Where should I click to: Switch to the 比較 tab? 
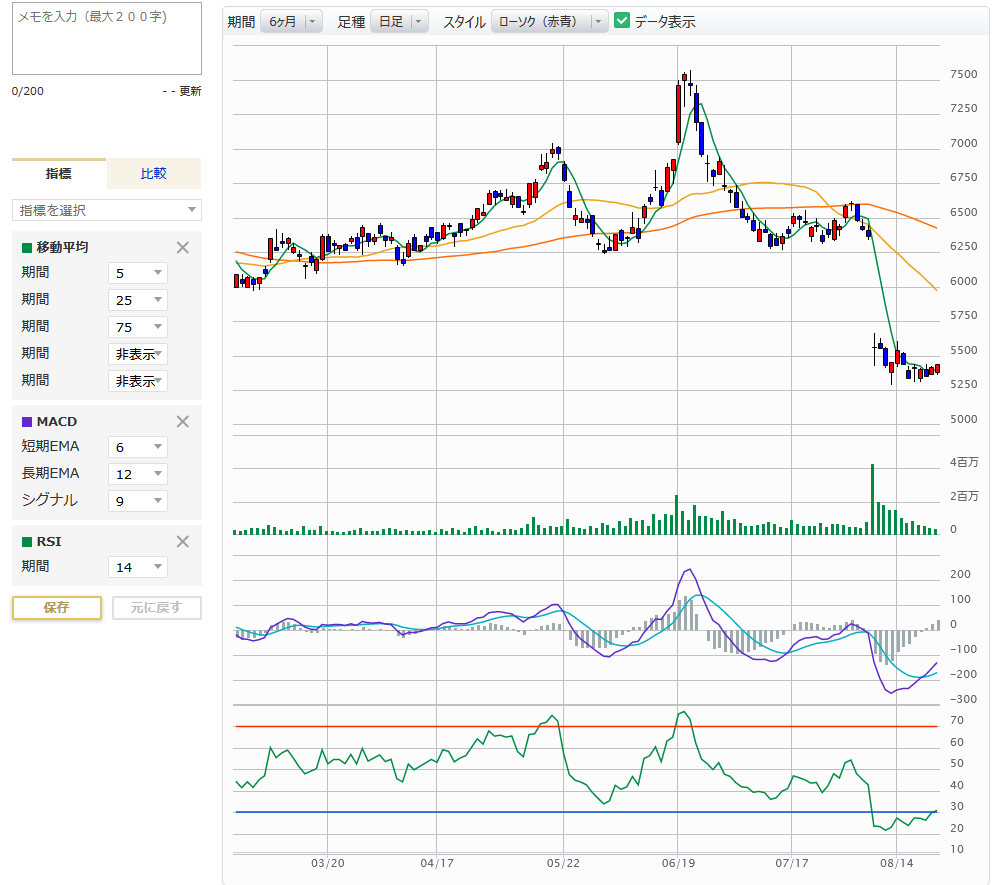(x=154, y=174)
